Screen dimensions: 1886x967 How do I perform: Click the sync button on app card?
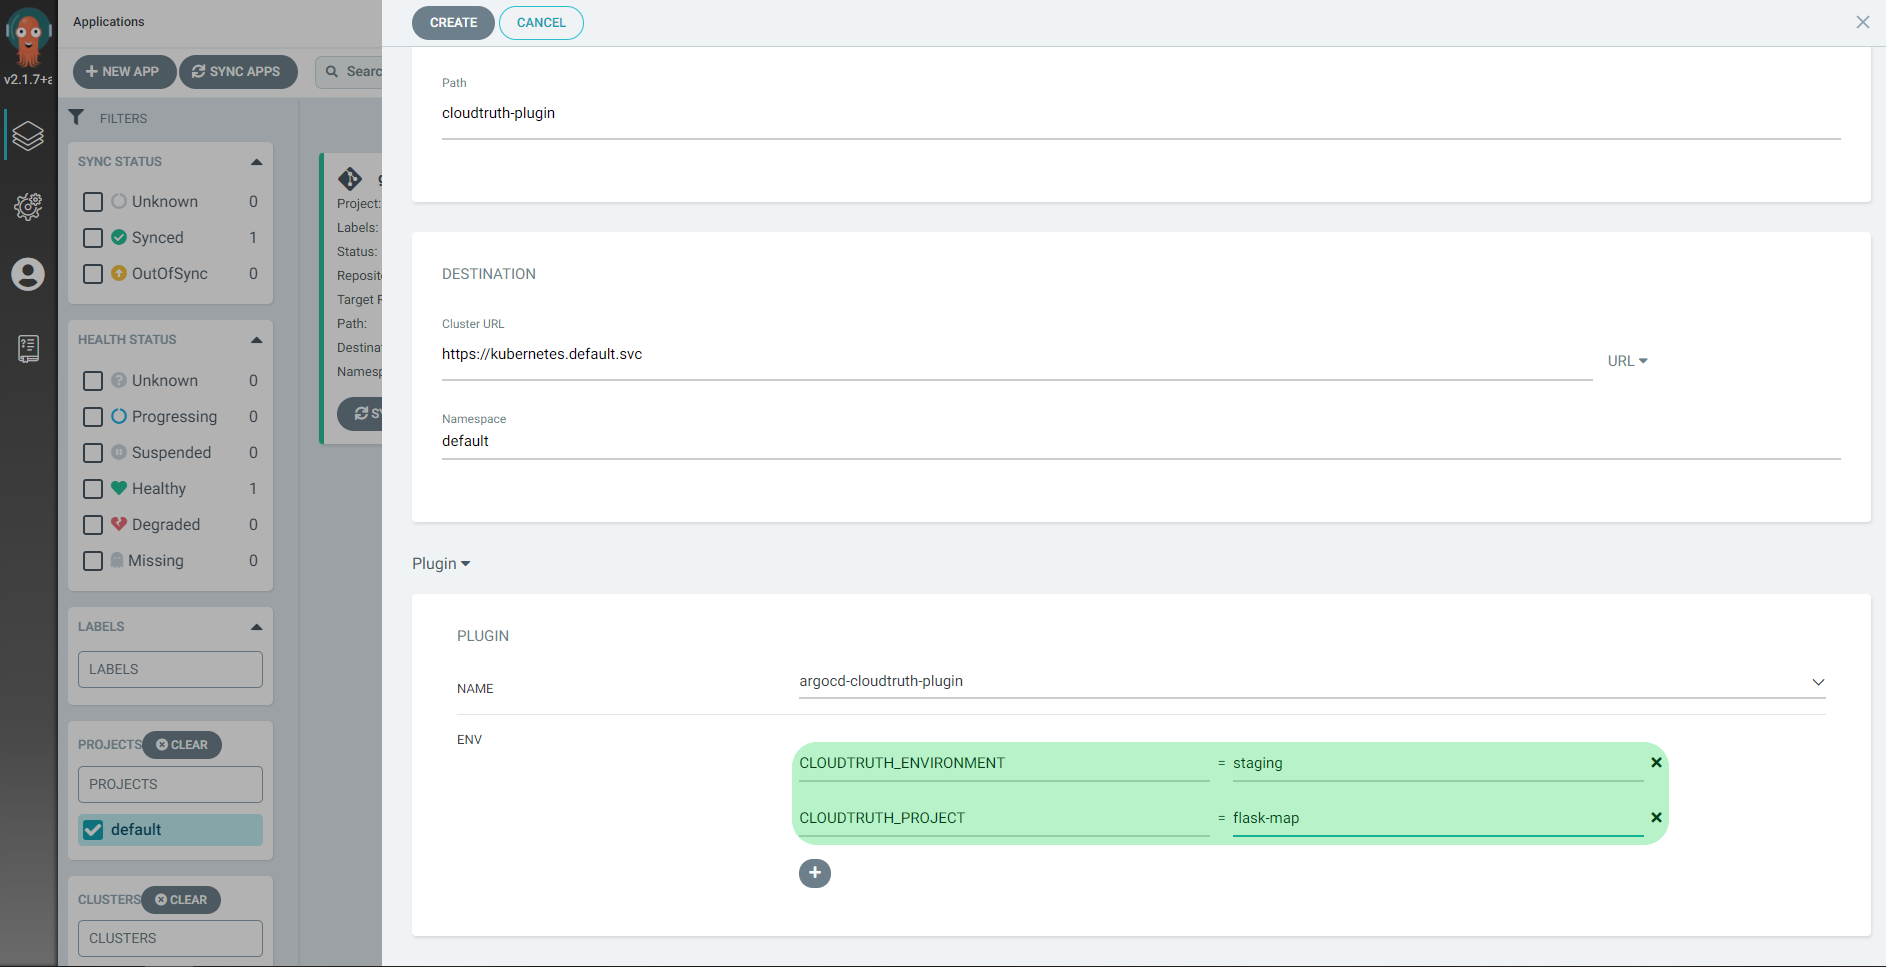point(361,413)
